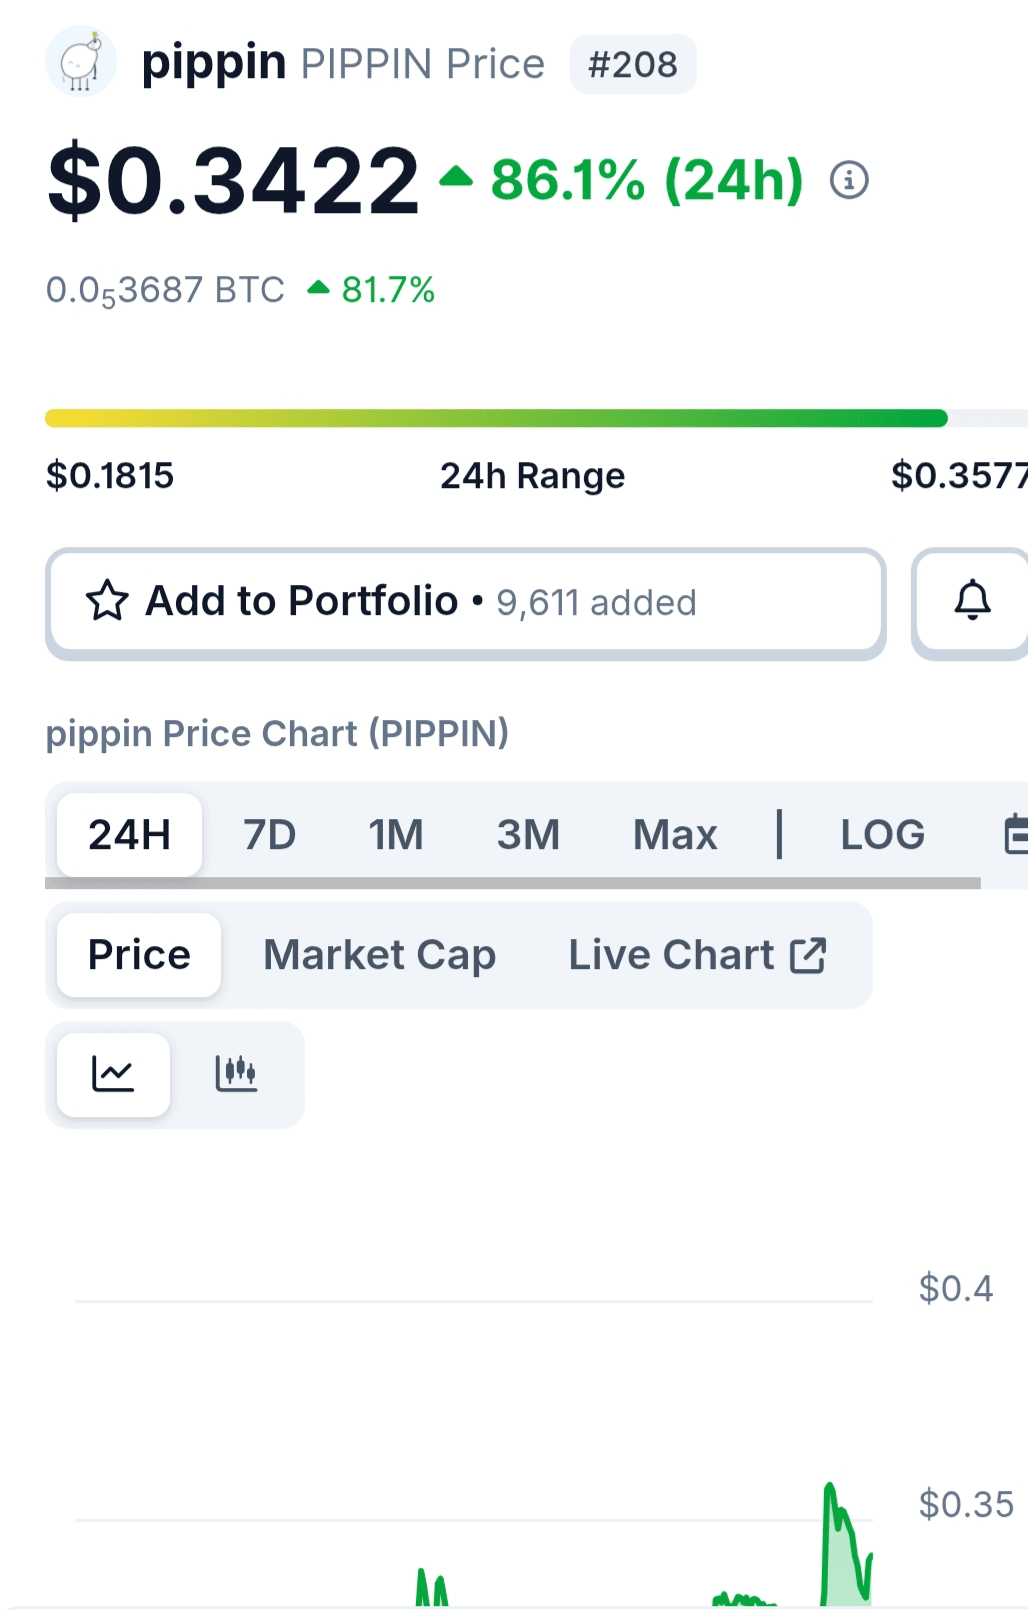Select the 24H time range
Viewport: 1028px width, 1610px height.
pos(129,834)
